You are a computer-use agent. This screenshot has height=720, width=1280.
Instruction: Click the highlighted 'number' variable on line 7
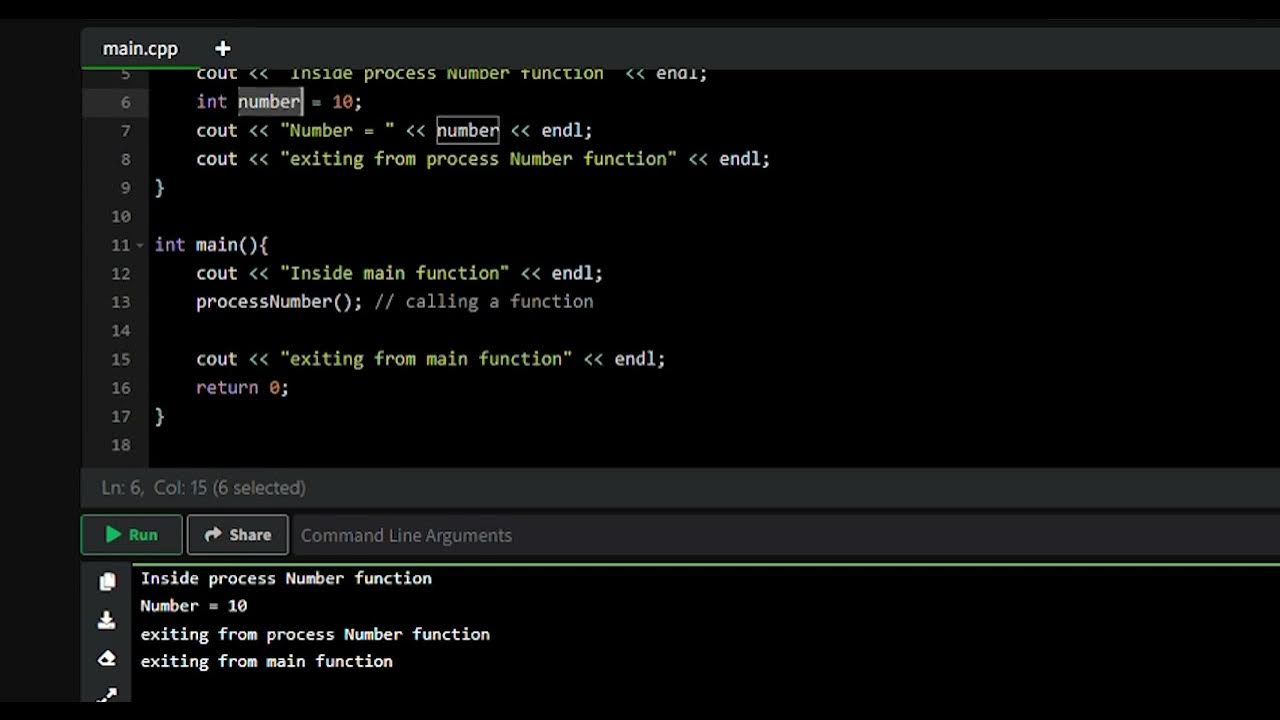tap(467, 131)
